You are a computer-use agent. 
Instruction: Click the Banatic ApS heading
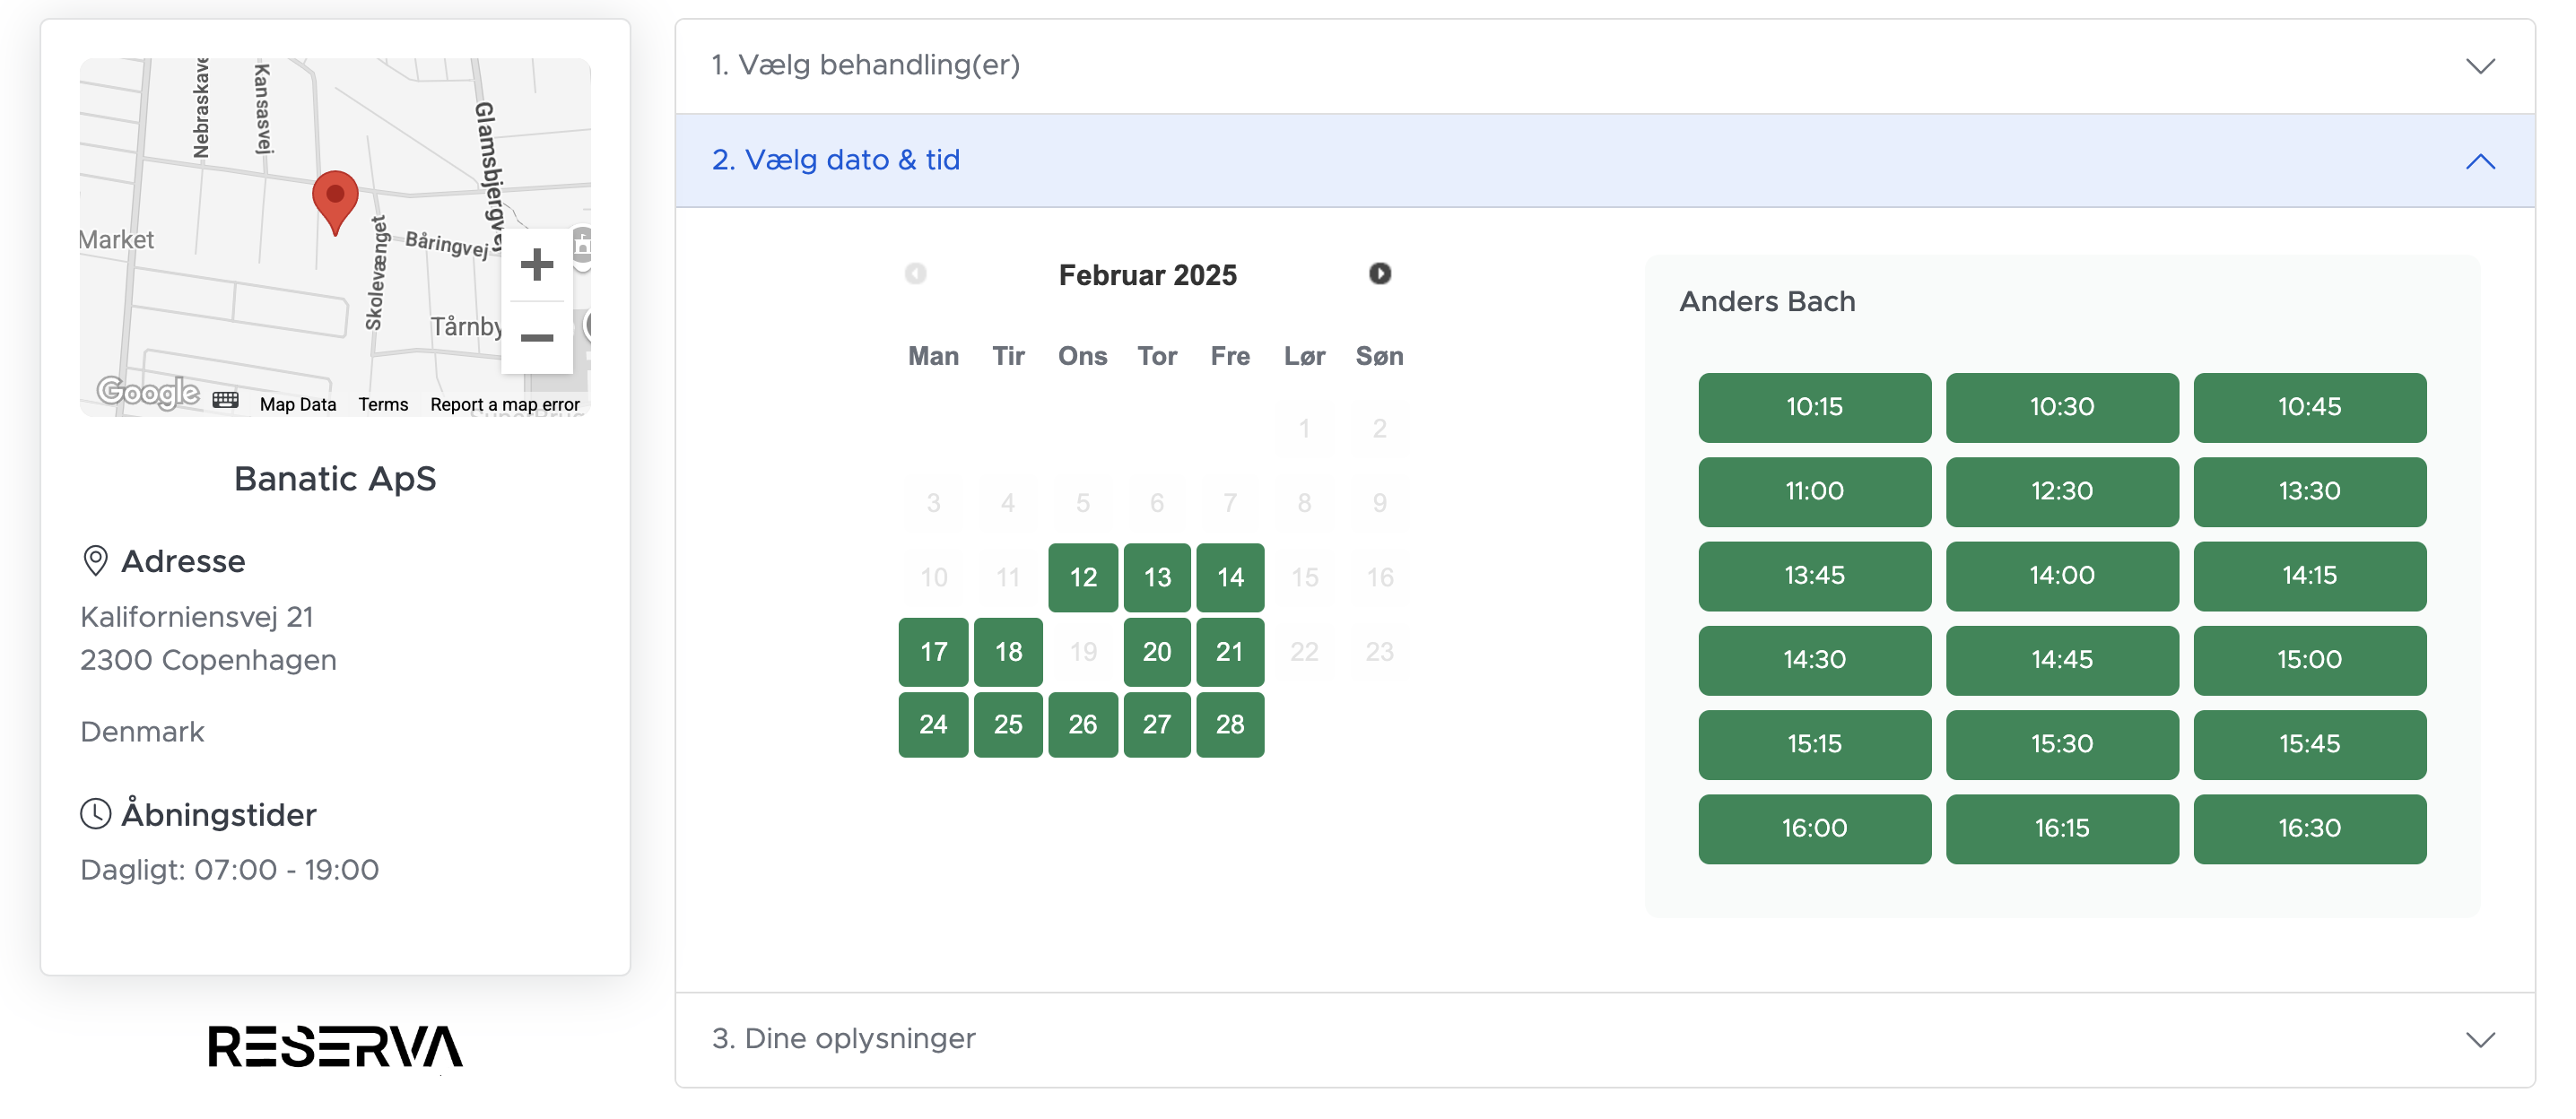pos(335,479)
